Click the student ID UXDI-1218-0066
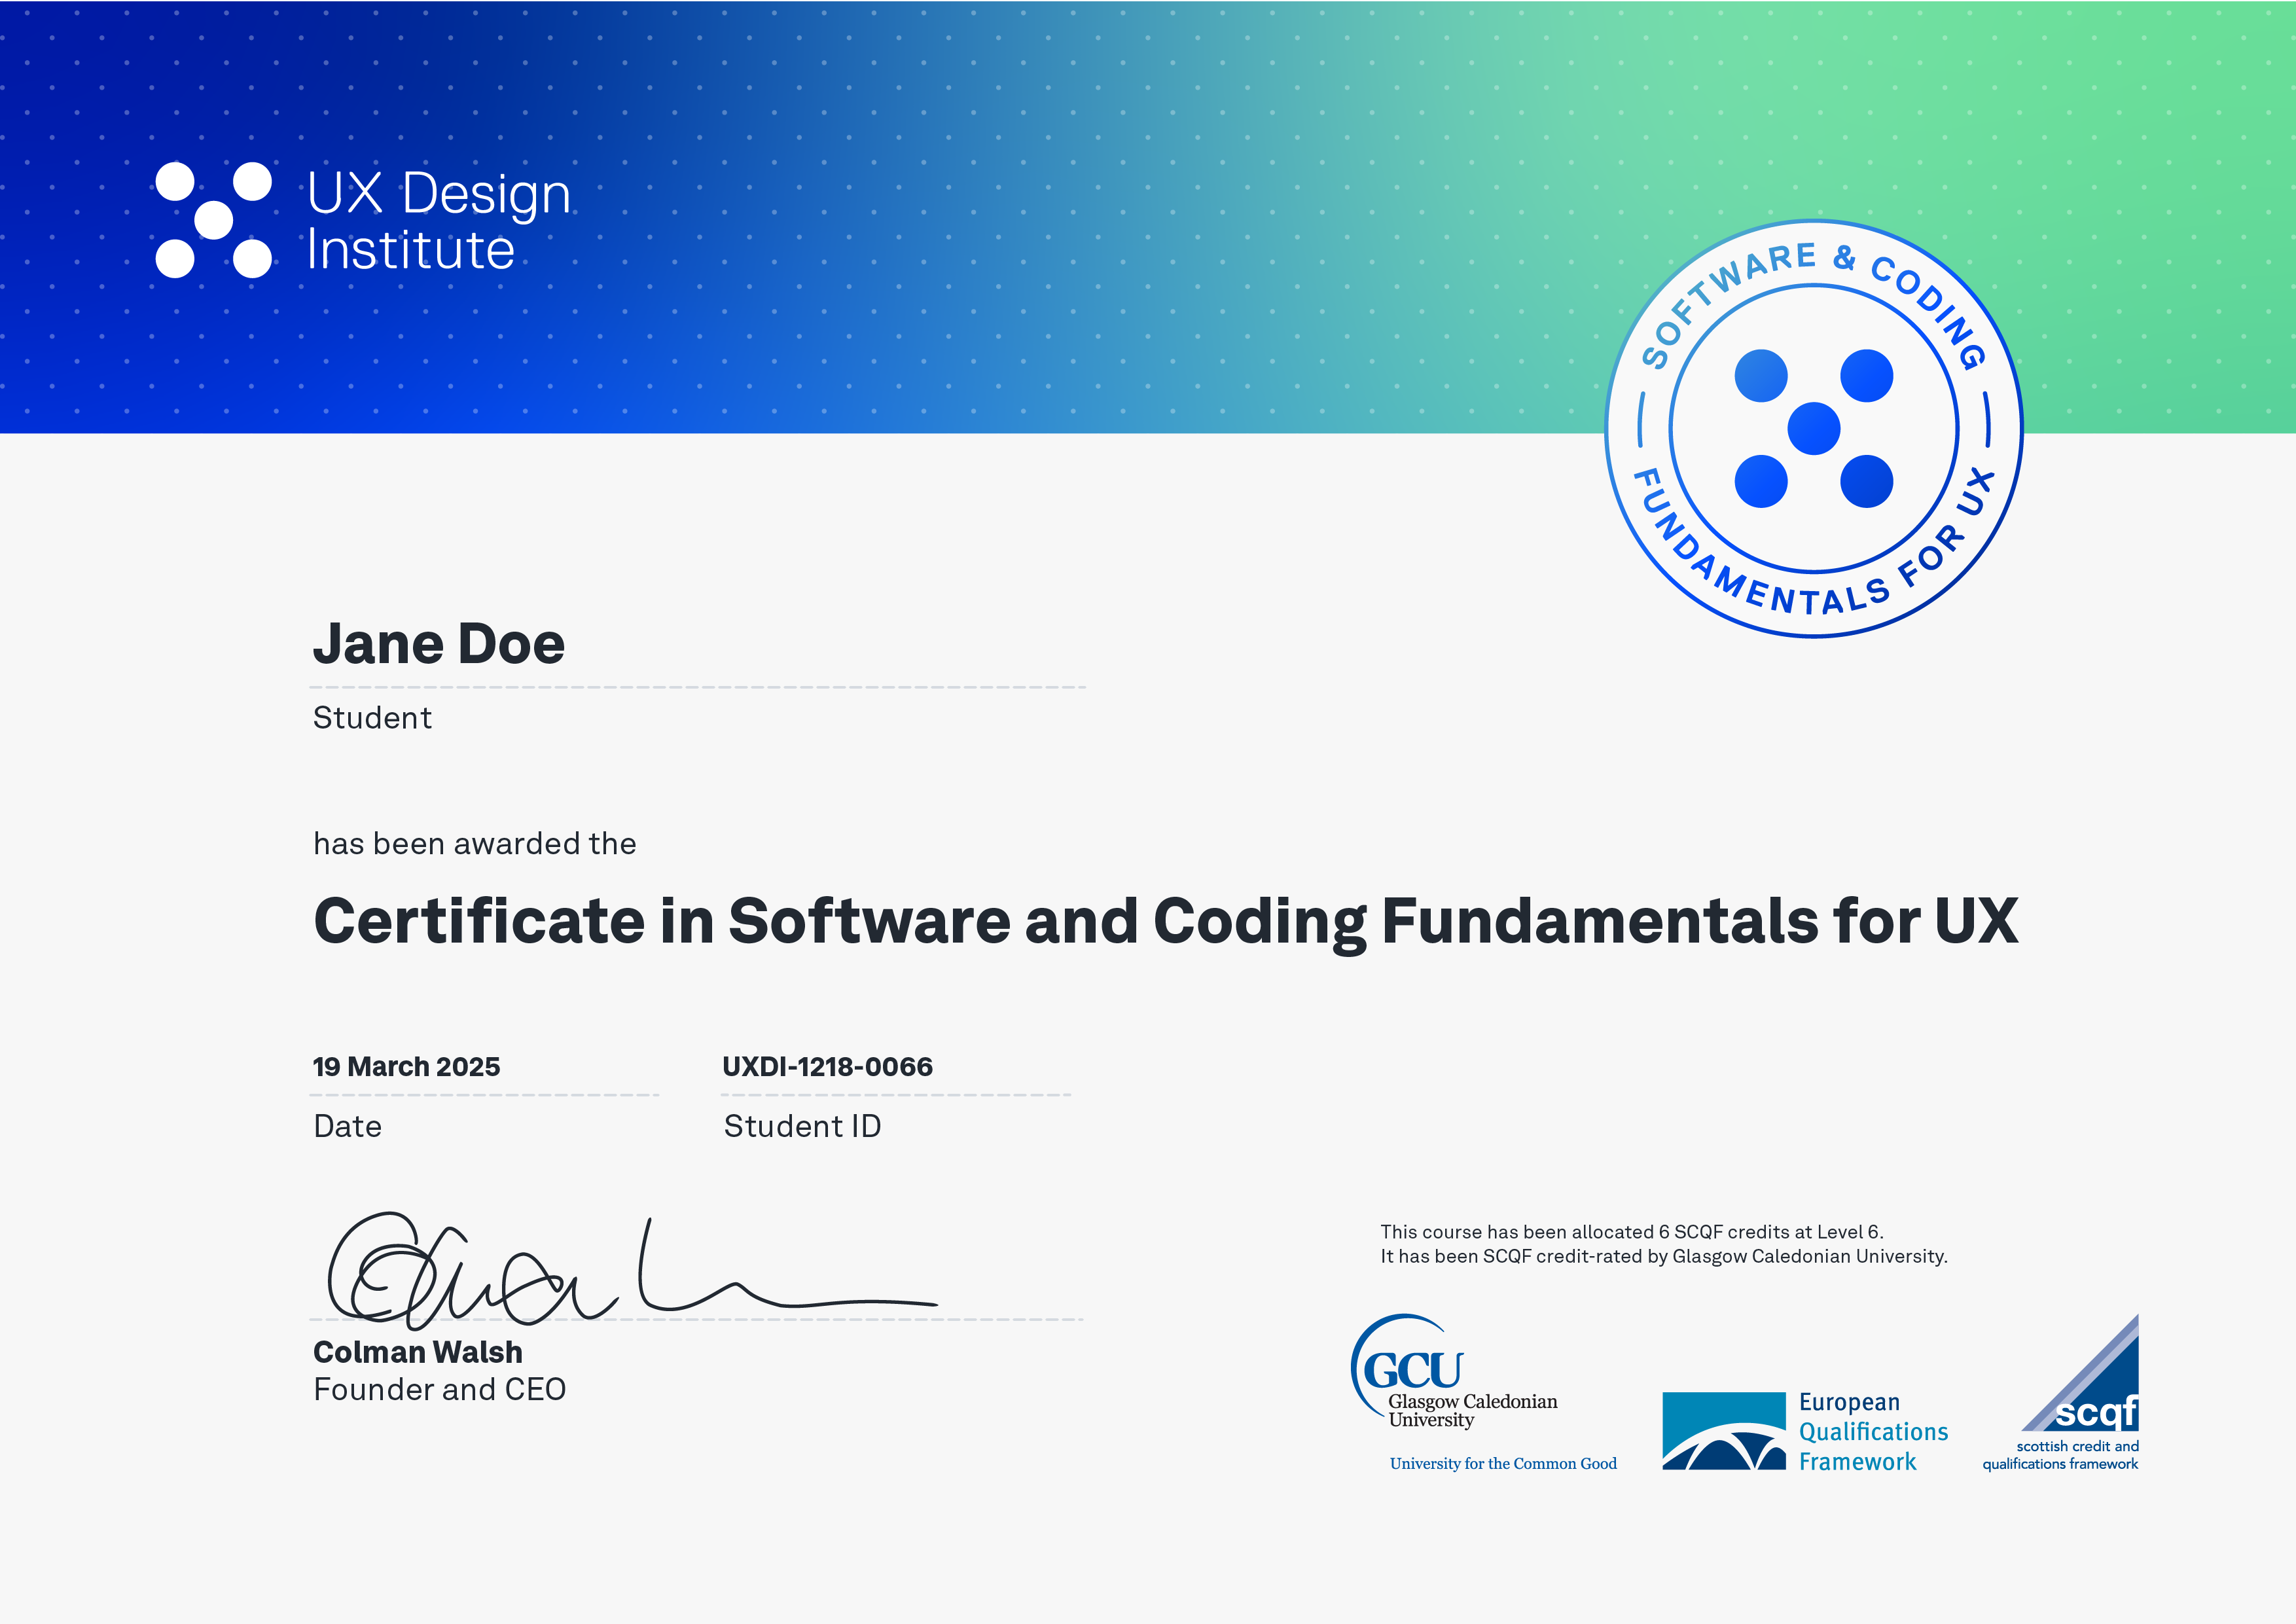Viewport: 2296px width, 1624px height. [827, 1066]
